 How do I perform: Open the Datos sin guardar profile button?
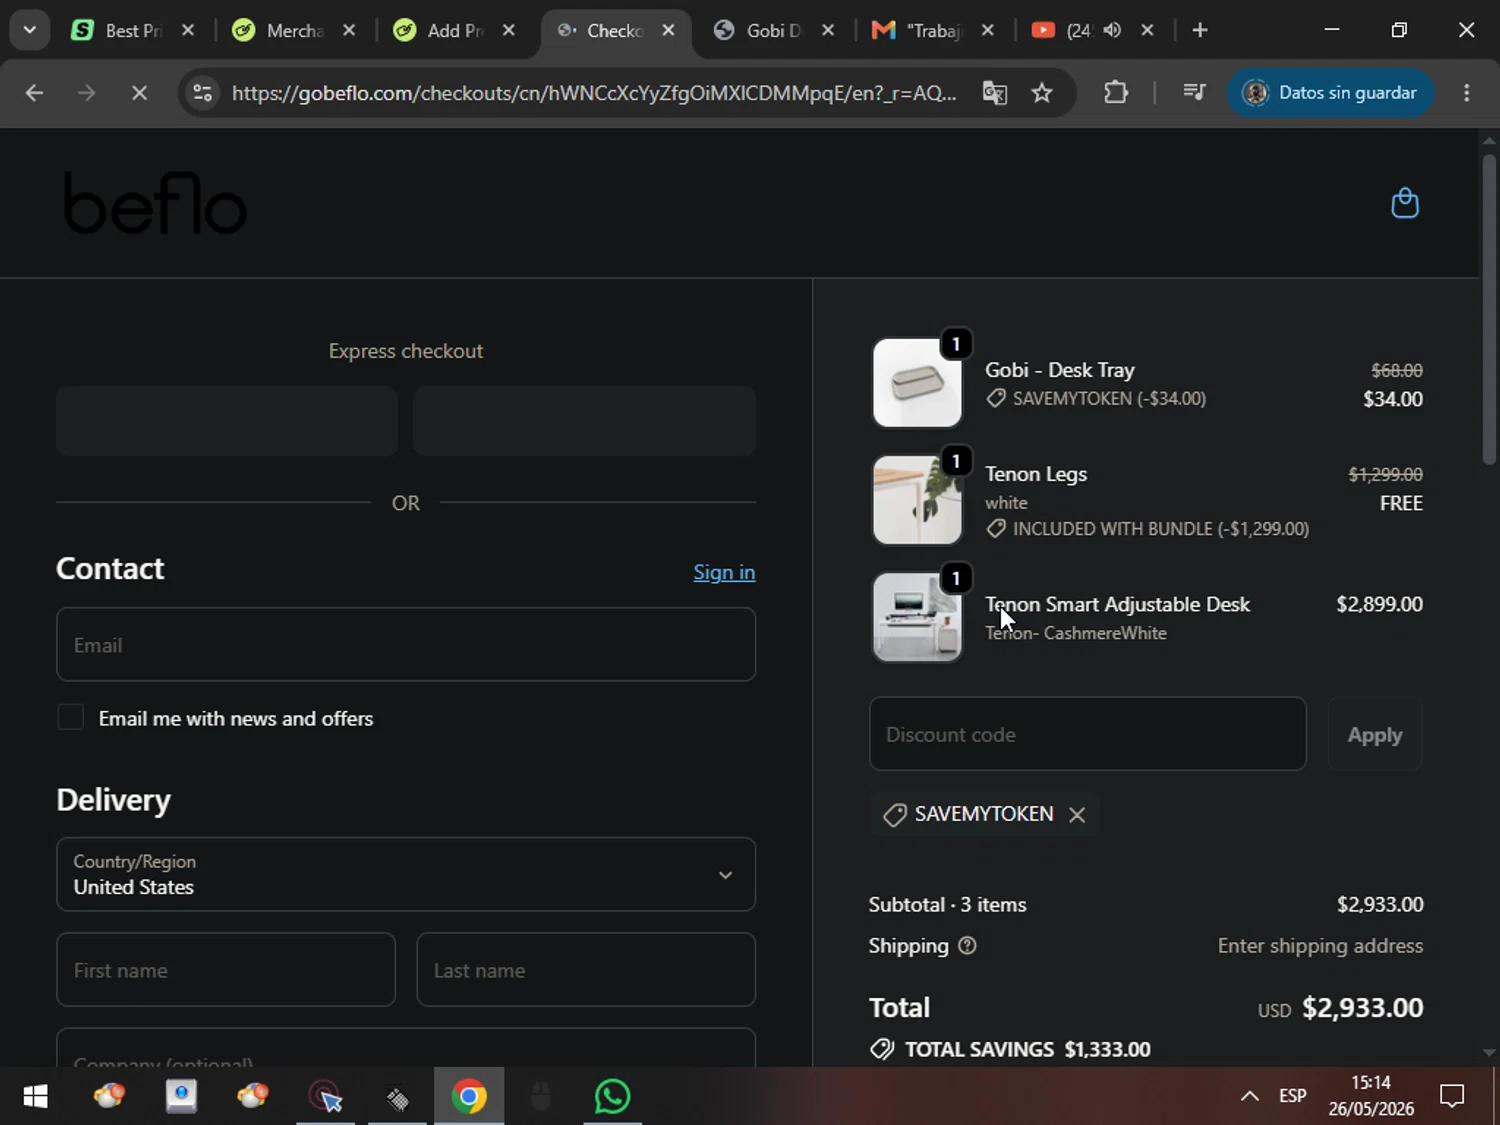(1330, 93)
